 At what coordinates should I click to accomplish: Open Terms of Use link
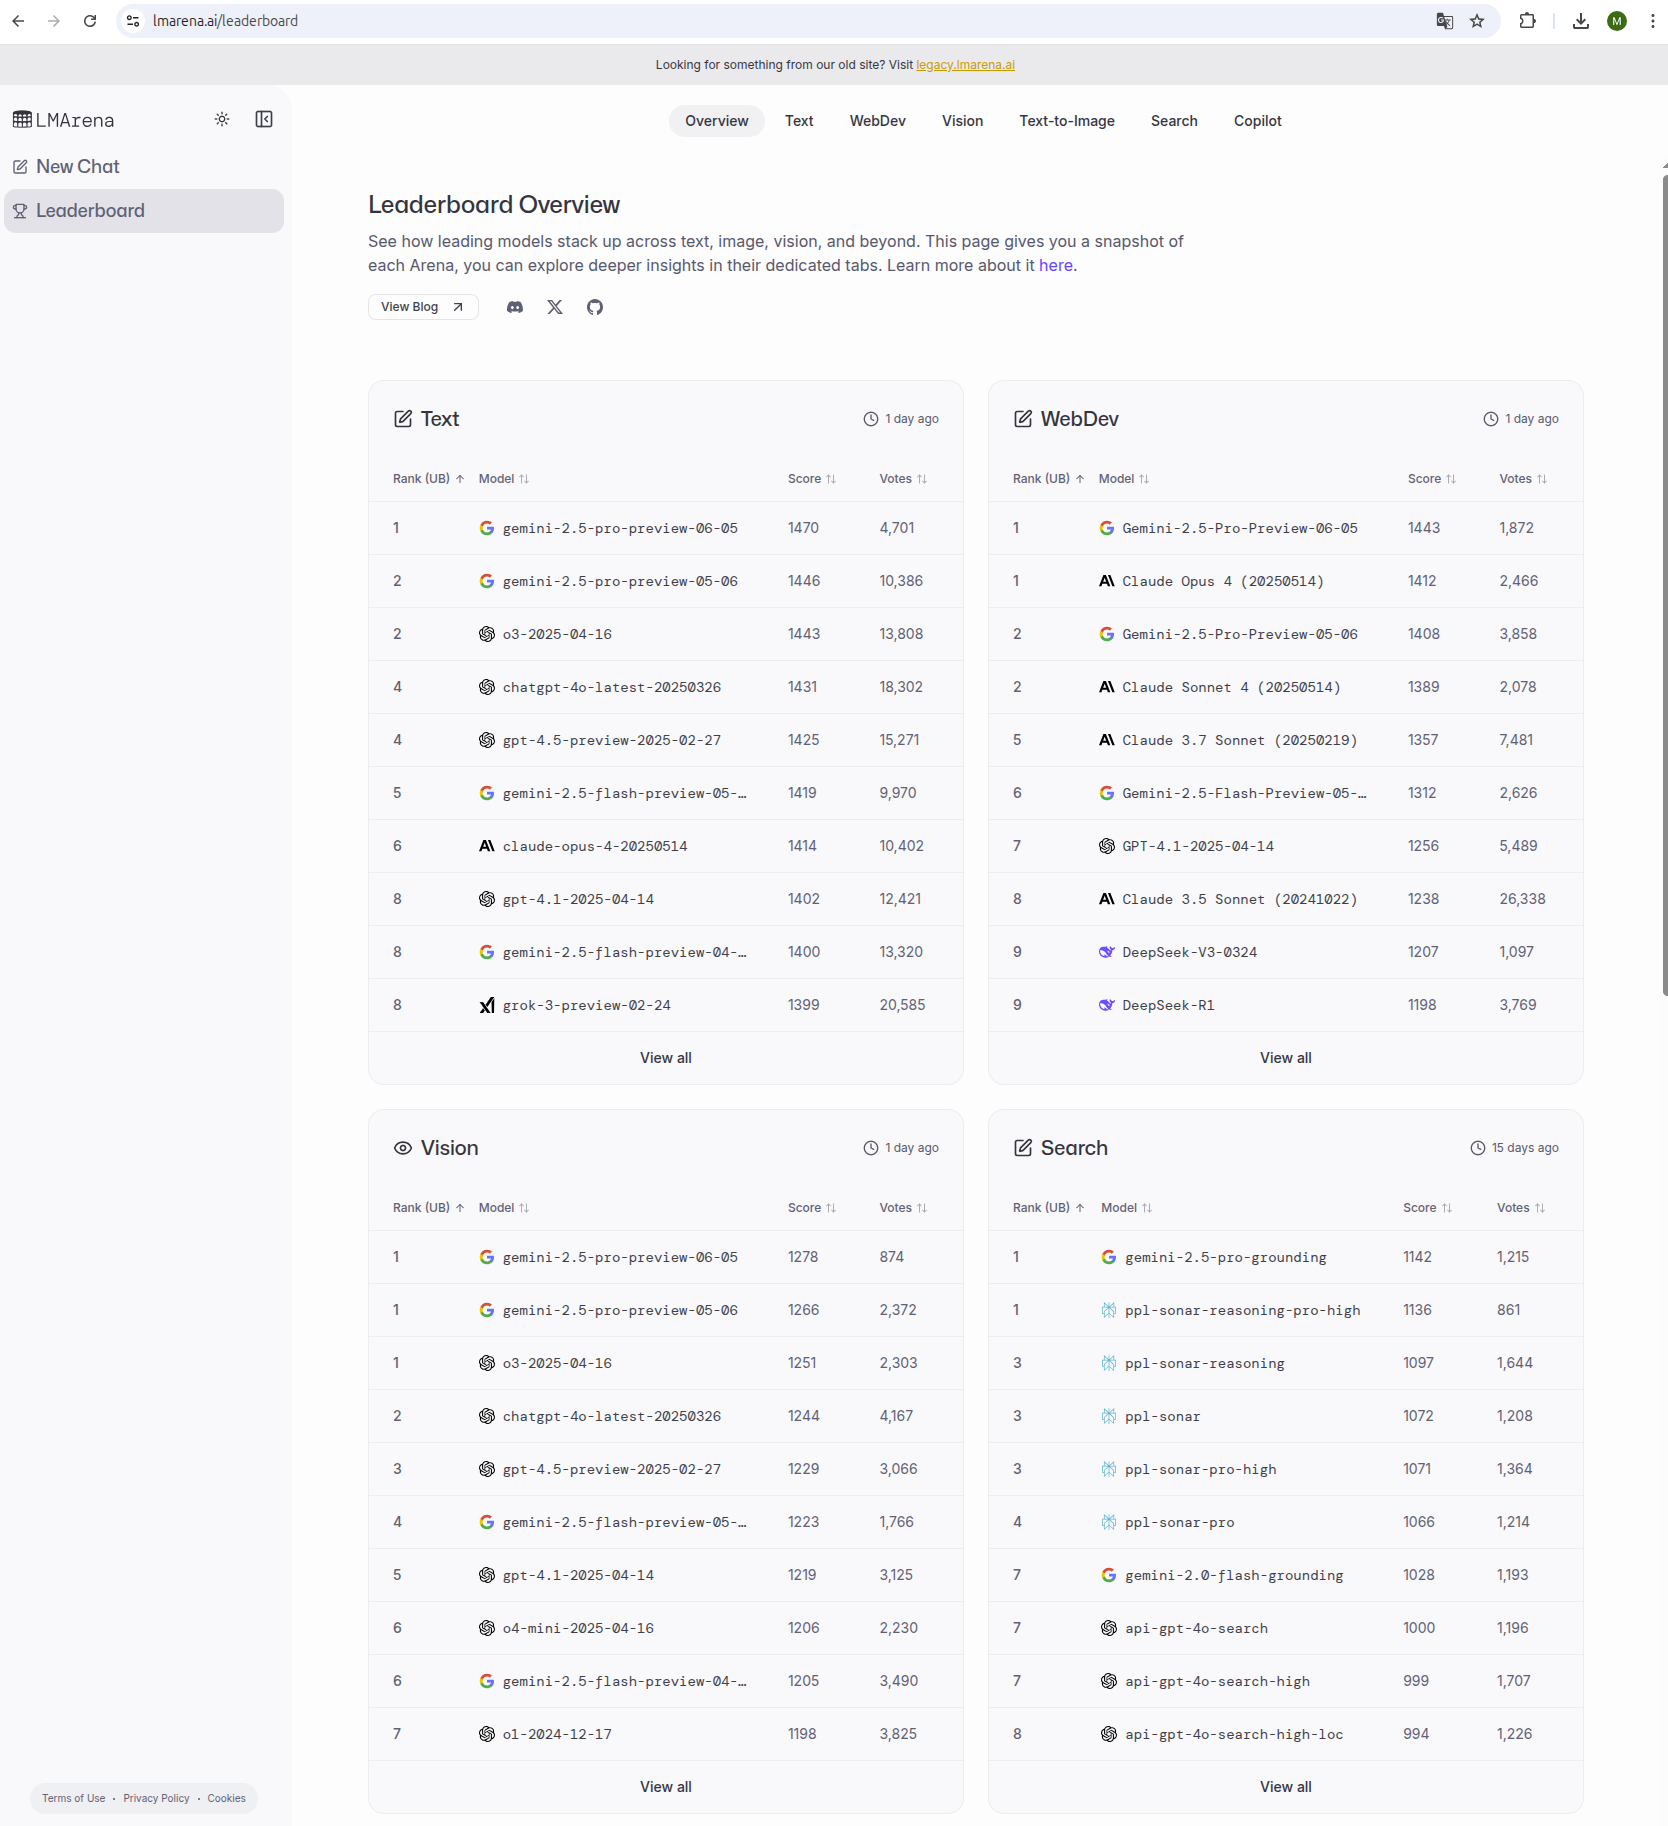pos(73,1798)
